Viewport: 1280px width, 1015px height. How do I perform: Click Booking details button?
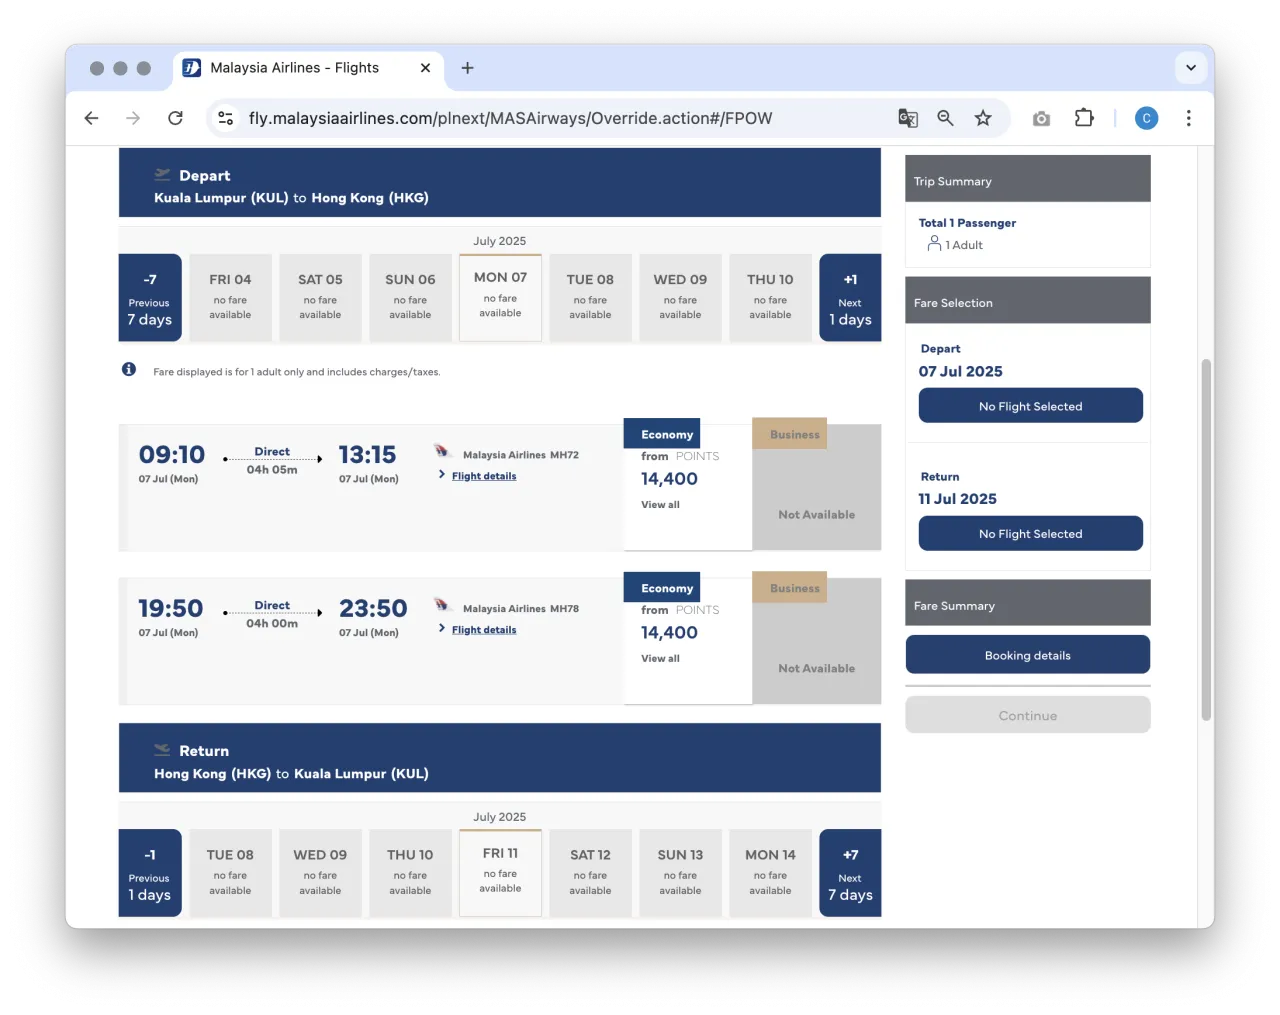pos(1027,655)
